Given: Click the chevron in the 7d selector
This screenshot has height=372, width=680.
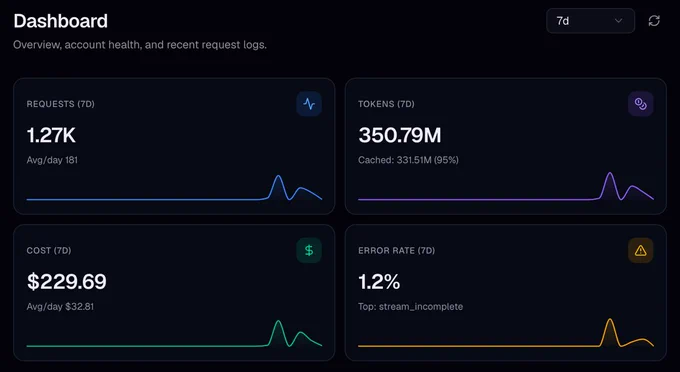Looking at the screenshot, I should (618, 21).
